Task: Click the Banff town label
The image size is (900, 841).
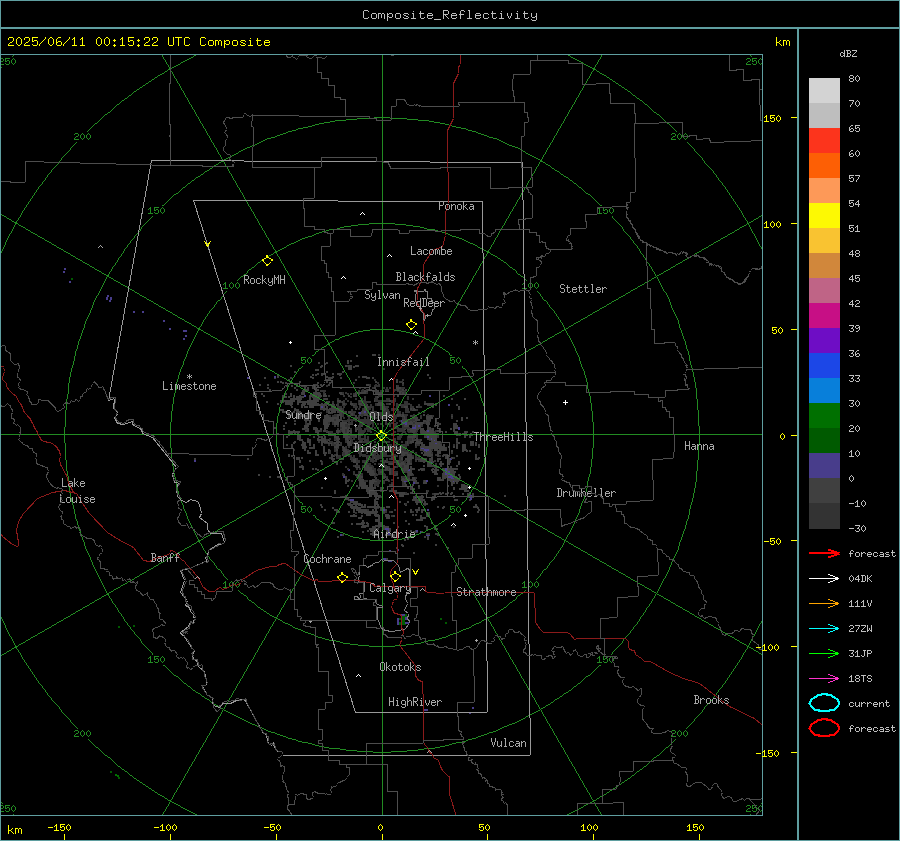Action: pos(165,558)
